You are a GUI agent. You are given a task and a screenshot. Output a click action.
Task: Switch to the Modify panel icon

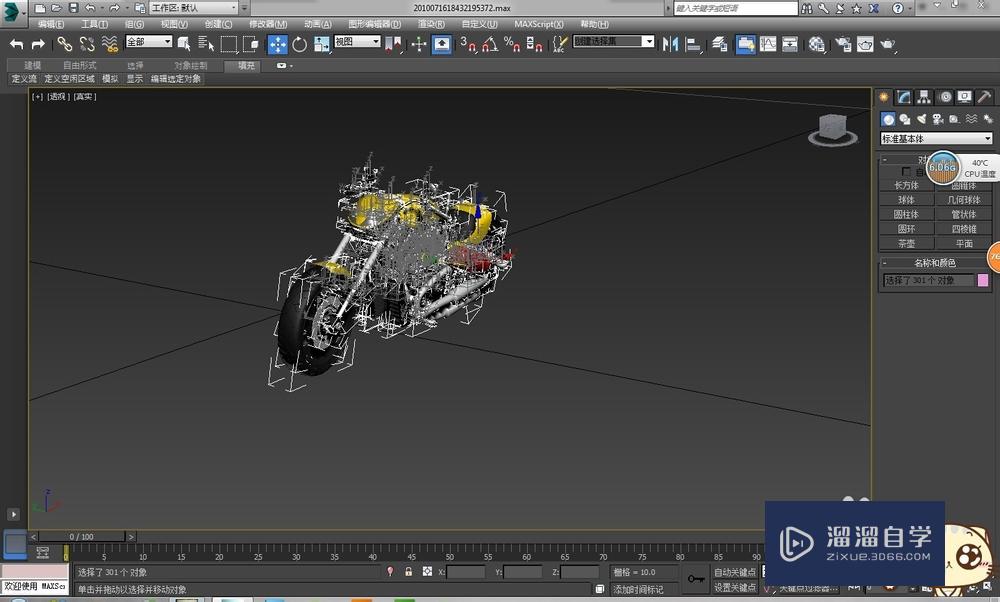(x=903, y=97)
